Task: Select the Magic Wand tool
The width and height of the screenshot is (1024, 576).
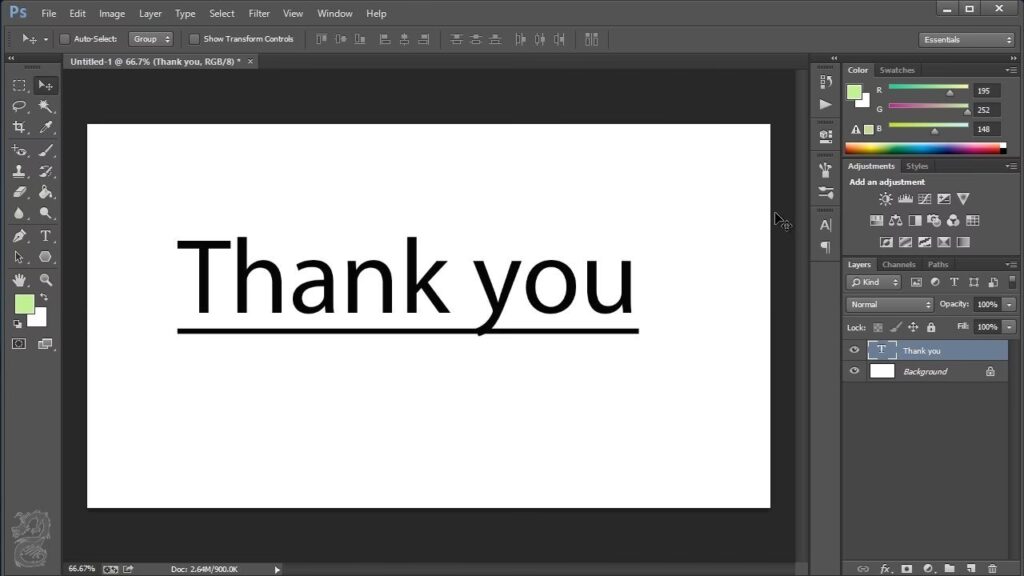Action: click(x=45, y=106)
